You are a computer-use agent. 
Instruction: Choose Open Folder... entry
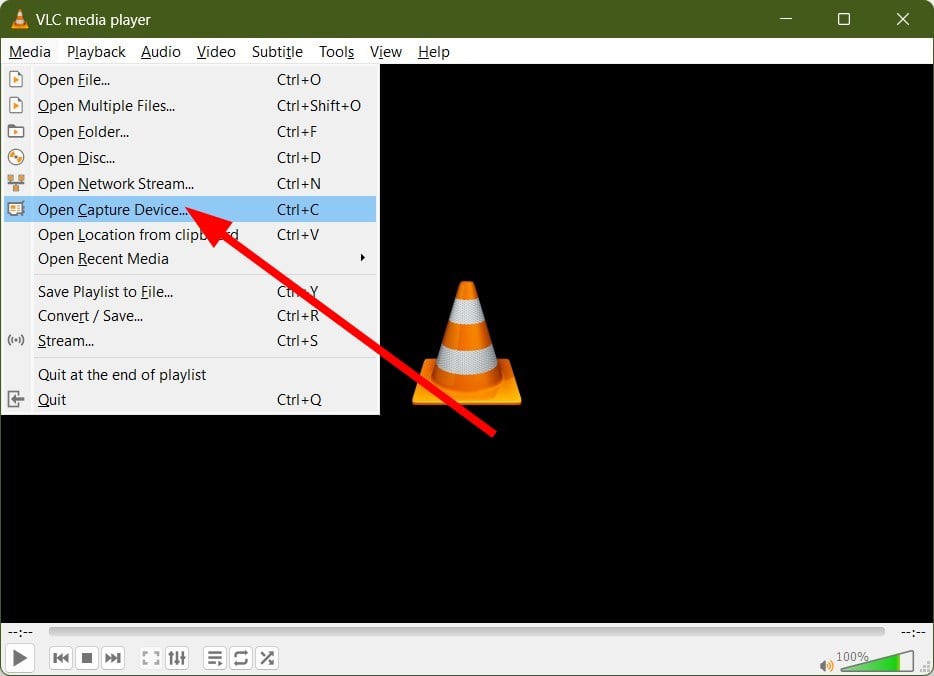point(190,132)
